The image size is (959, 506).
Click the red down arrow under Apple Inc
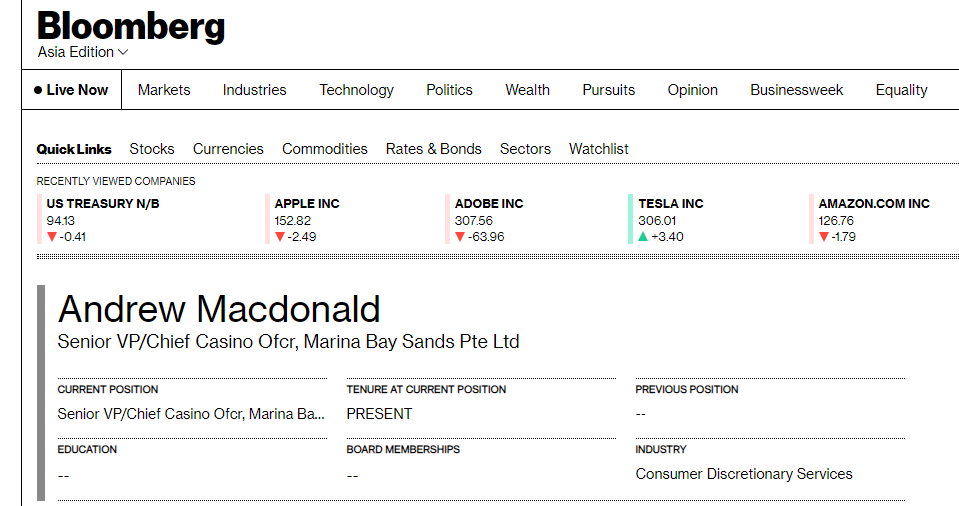point(280,237)
